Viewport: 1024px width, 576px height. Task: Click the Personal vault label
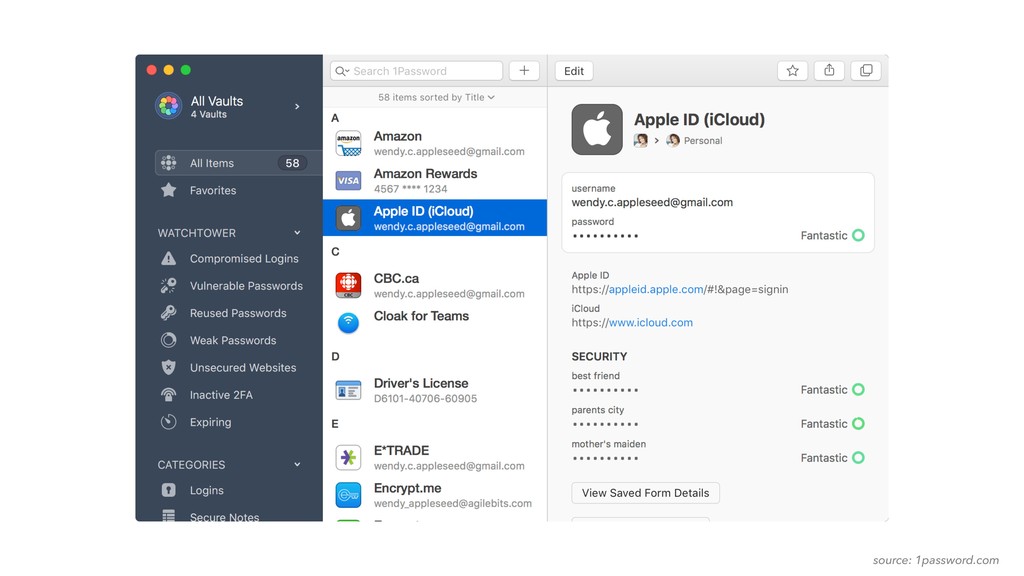pos(703,140)
